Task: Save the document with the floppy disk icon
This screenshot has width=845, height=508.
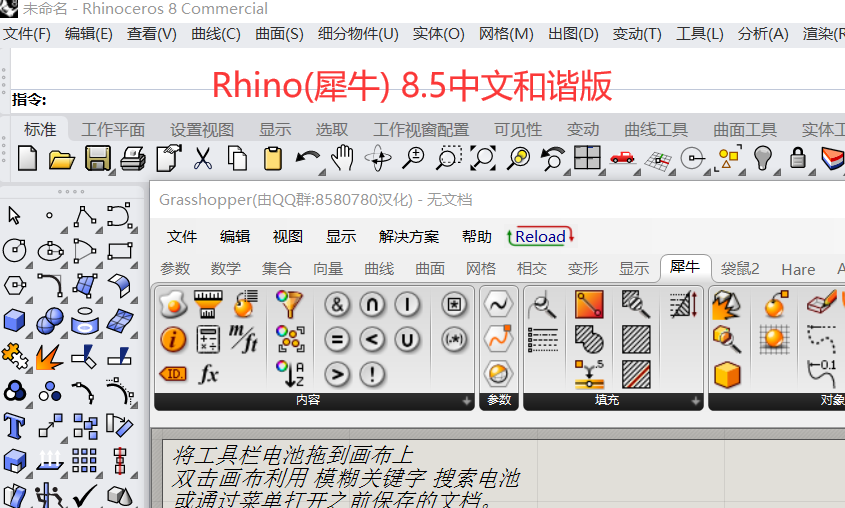Action: 98,159
